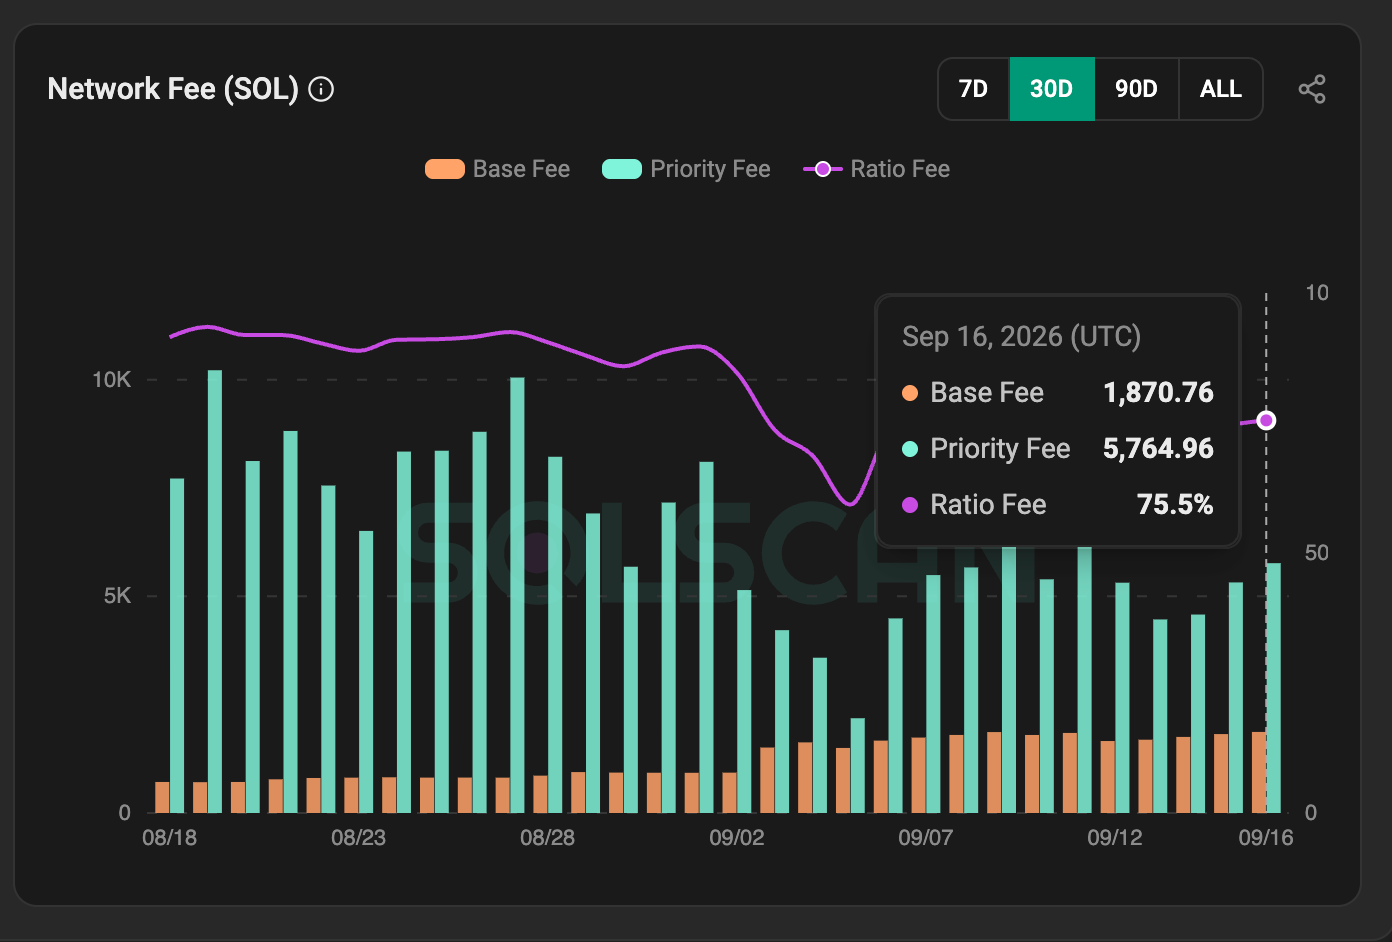Click the 09/07 Priority Fee bar

(933, 694)
